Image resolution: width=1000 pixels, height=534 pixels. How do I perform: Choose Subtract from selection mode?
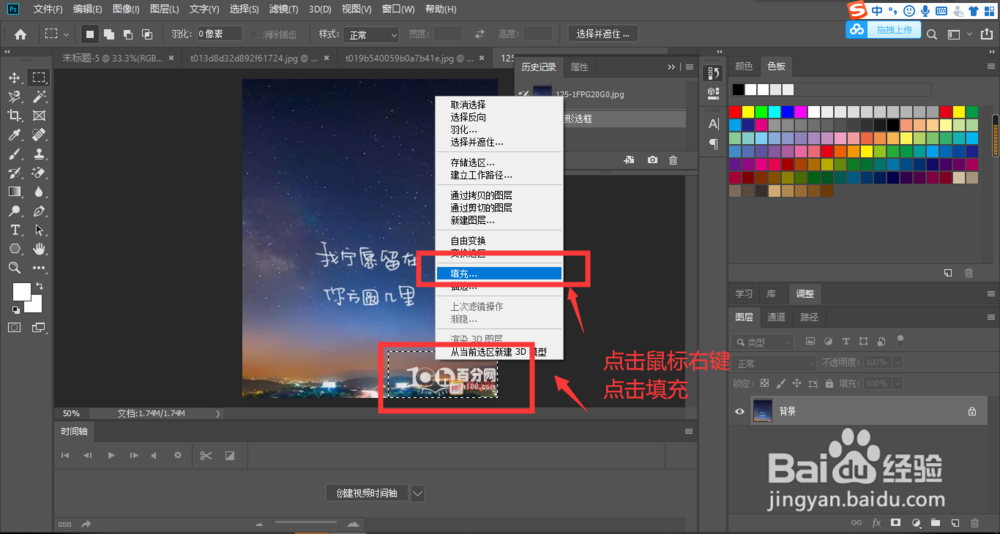tap(128, 34)
